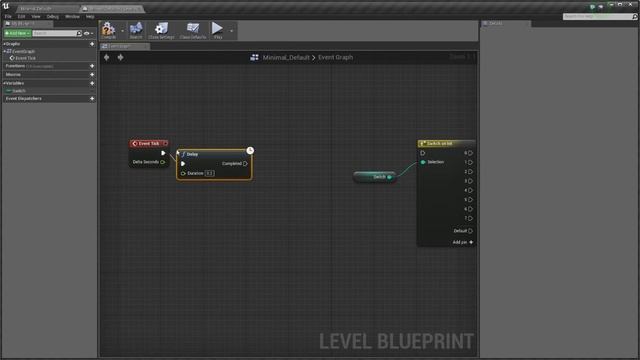Viewport: 640px width, 360px height.
Task: Add a new macro with Macros plus icon
Action: pyautogui.click(x=92, y=74)
